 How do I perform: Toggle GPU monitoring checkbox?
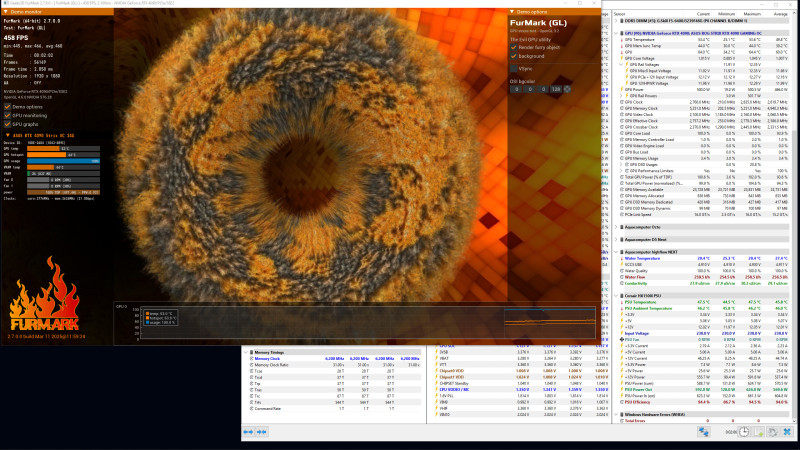tap(7, 115)
